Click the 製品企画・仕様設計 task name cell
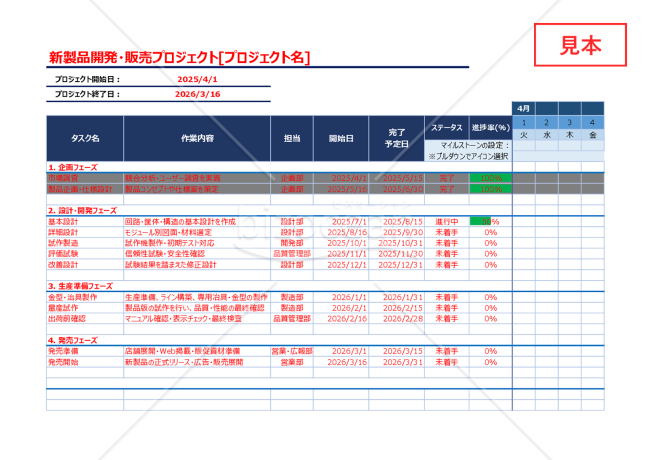The image size is (650, 460). point(85,189)
